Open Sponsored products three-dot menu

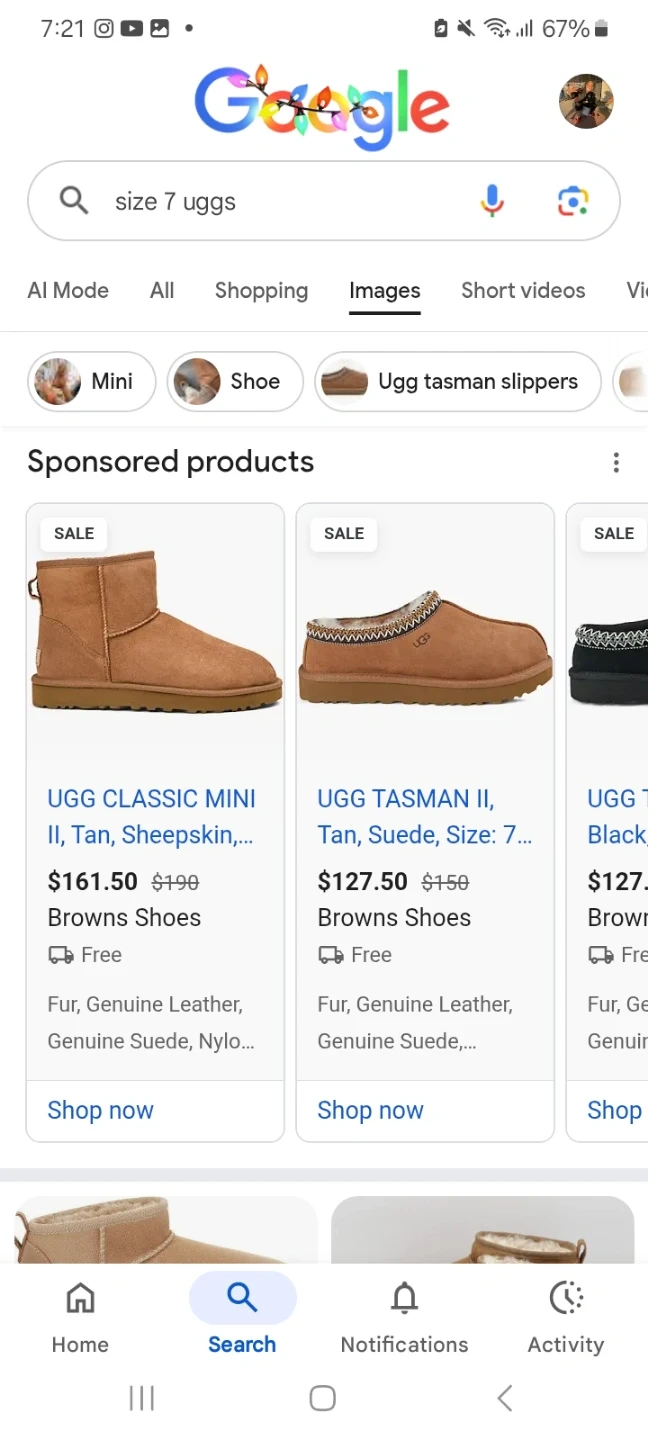coord(616,462)
